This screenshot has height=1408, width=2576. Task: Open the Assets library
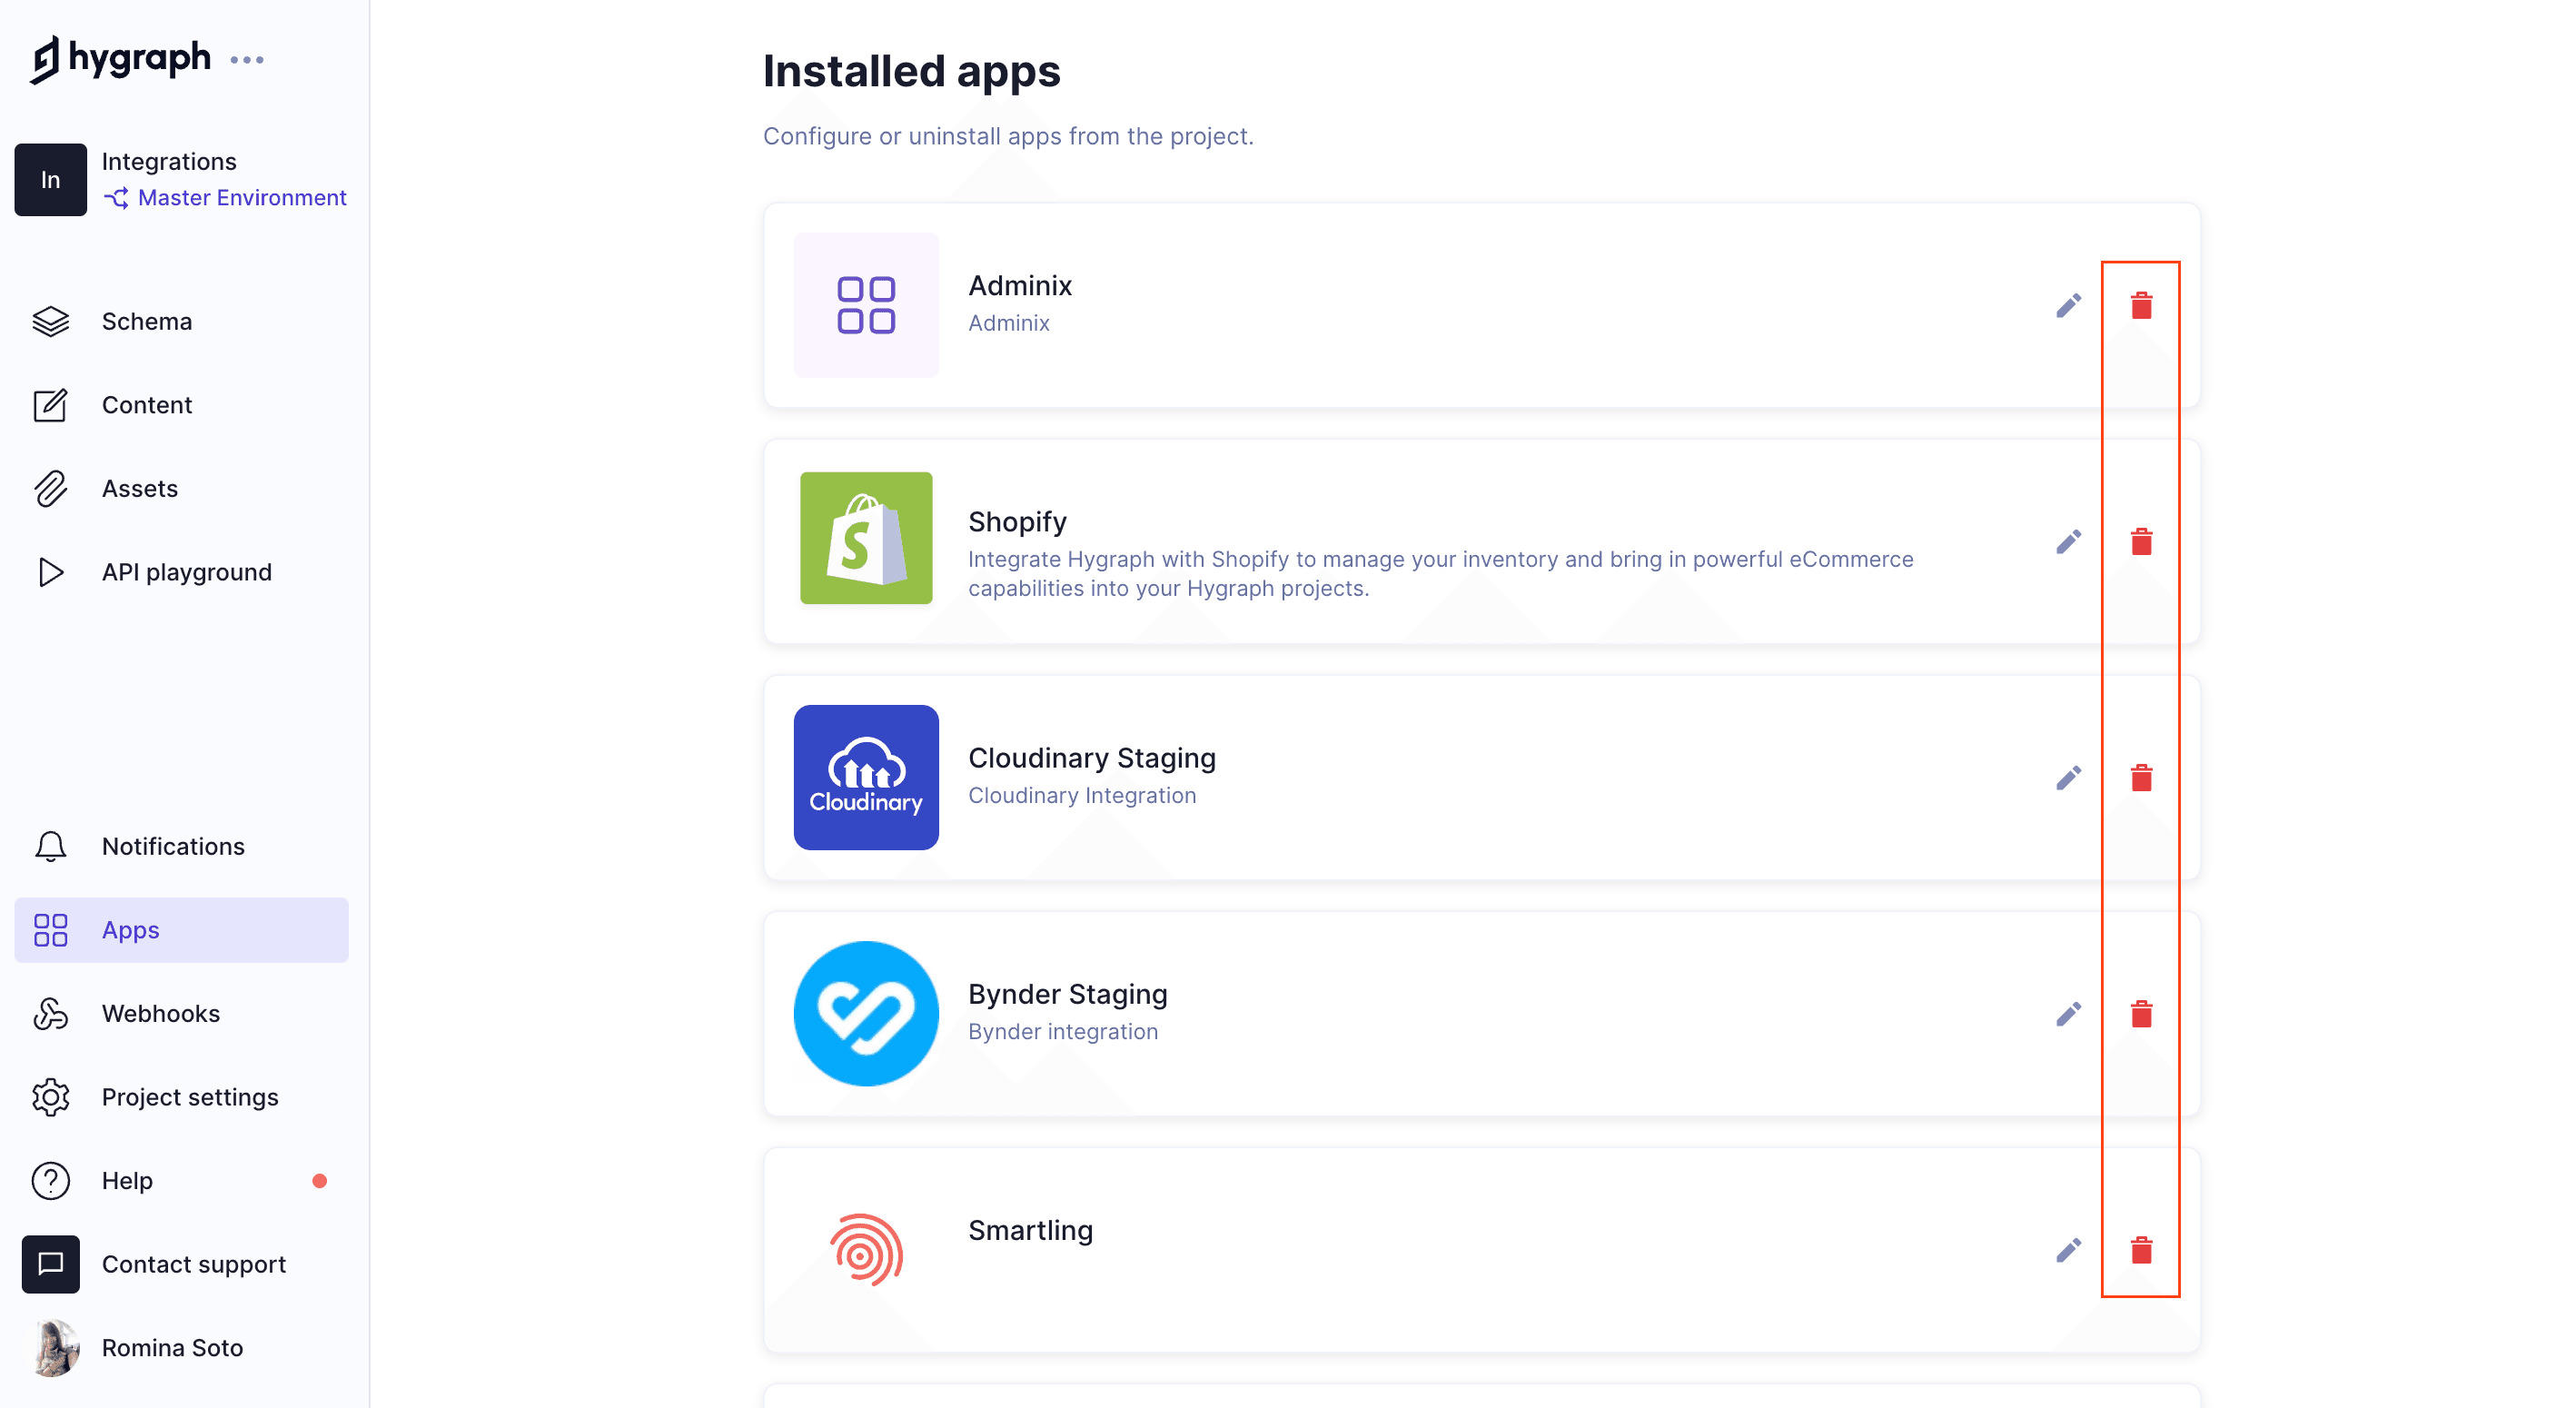(140, 488)
